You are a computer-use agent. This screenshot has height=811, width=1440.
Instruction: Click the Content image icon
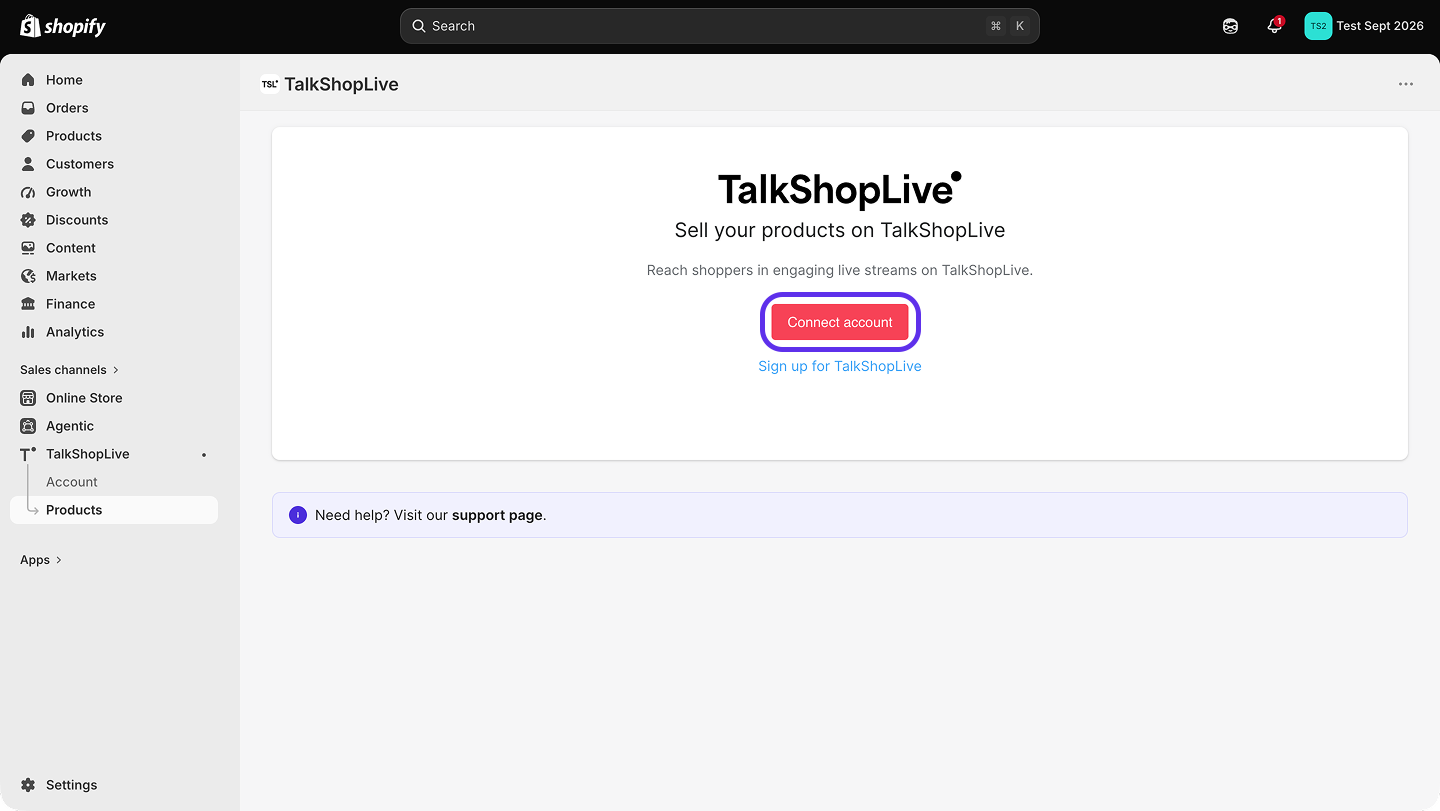pos(28,248)
